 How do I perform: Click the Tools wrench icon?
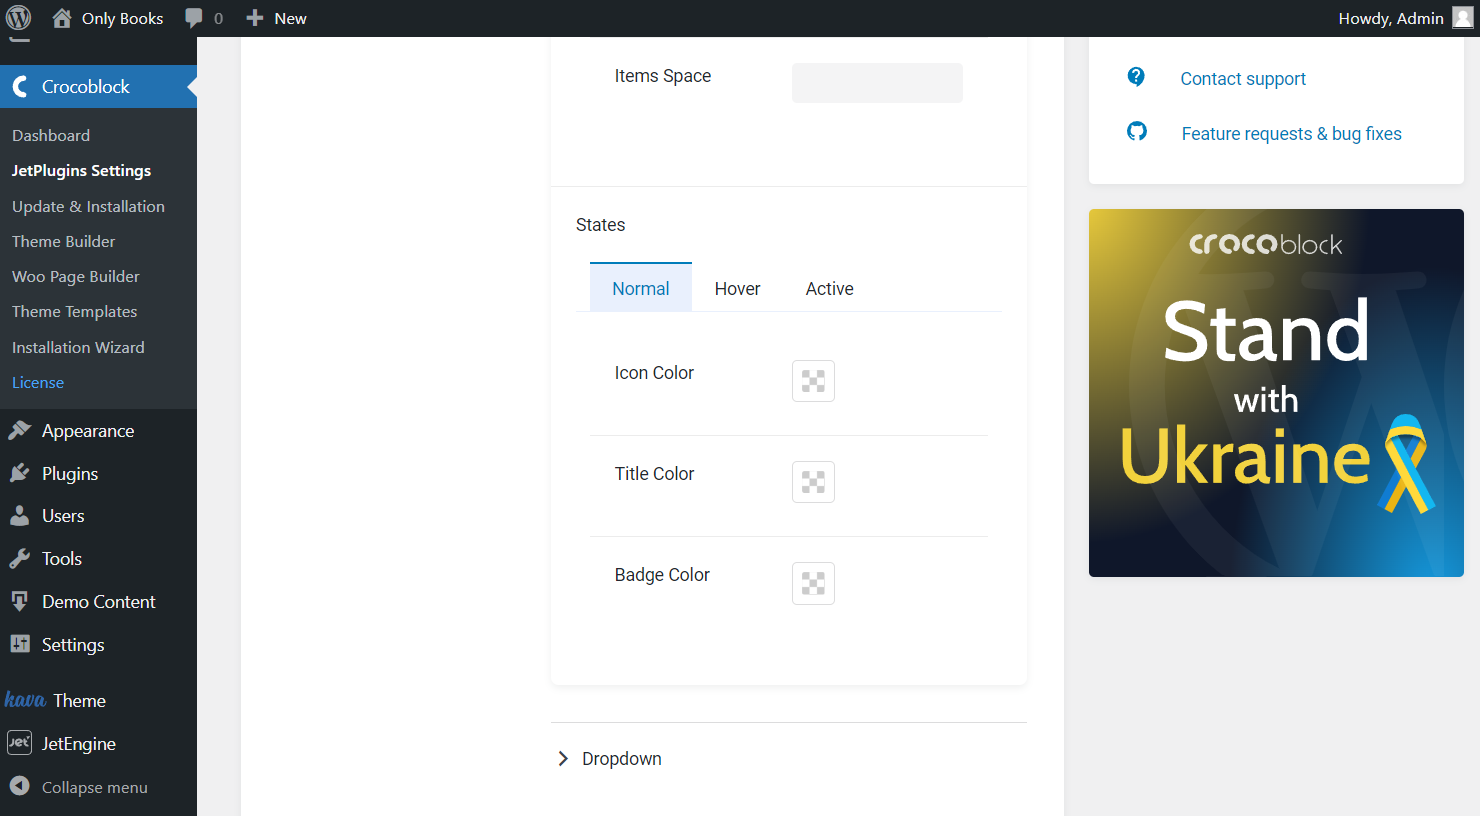pyautogui.click(x=19, y=558)
